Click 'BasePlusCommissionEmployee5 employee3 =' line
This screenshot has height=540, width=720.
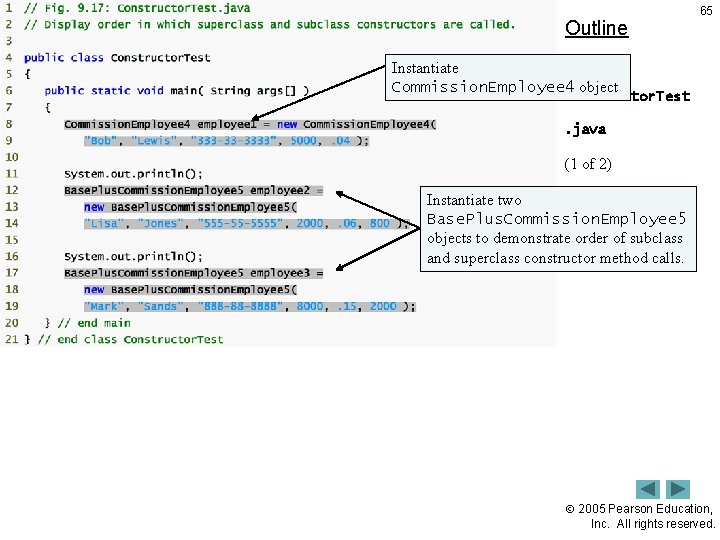[193, 273]
